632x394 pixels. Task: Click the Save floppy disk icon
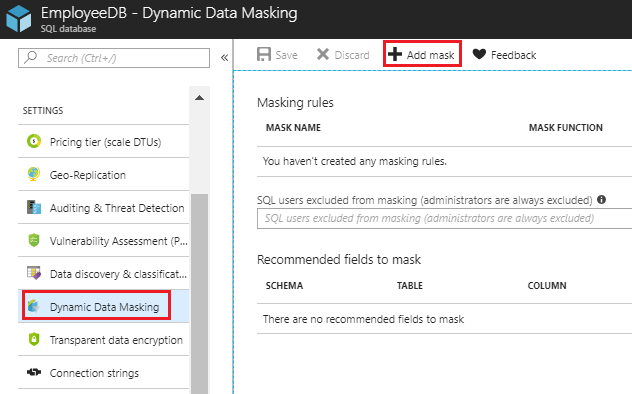tap(264, 54)
